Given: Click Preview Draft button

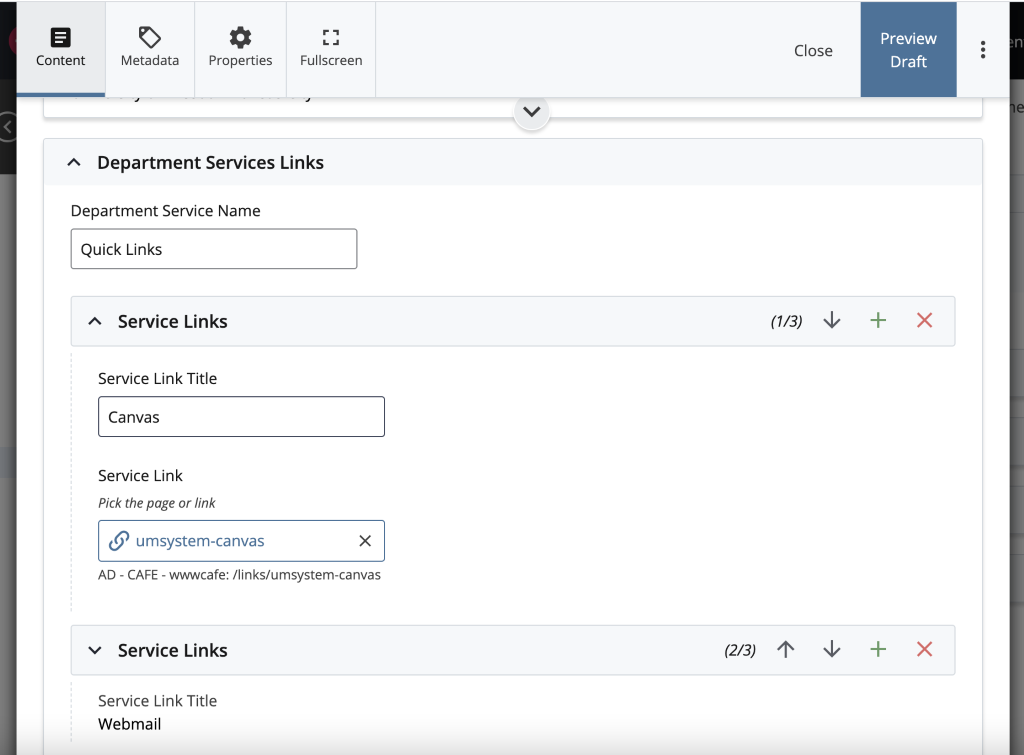Looking at the screenshot, I should 908,50.
